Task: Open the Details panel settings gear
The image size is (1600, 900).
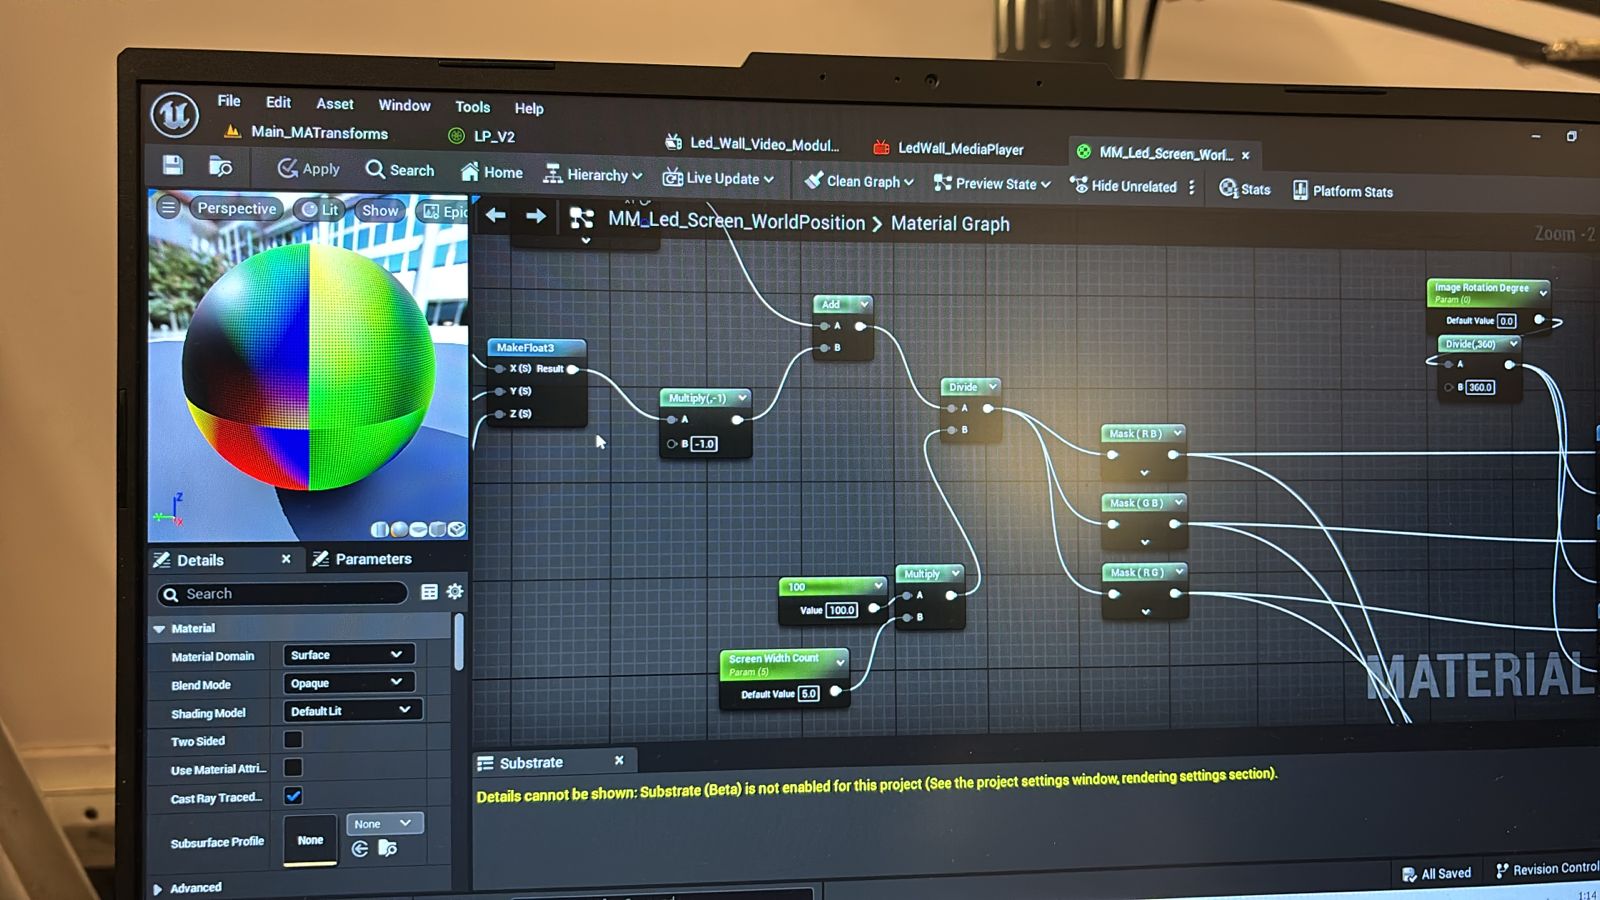Action: [x=455, y=592]
